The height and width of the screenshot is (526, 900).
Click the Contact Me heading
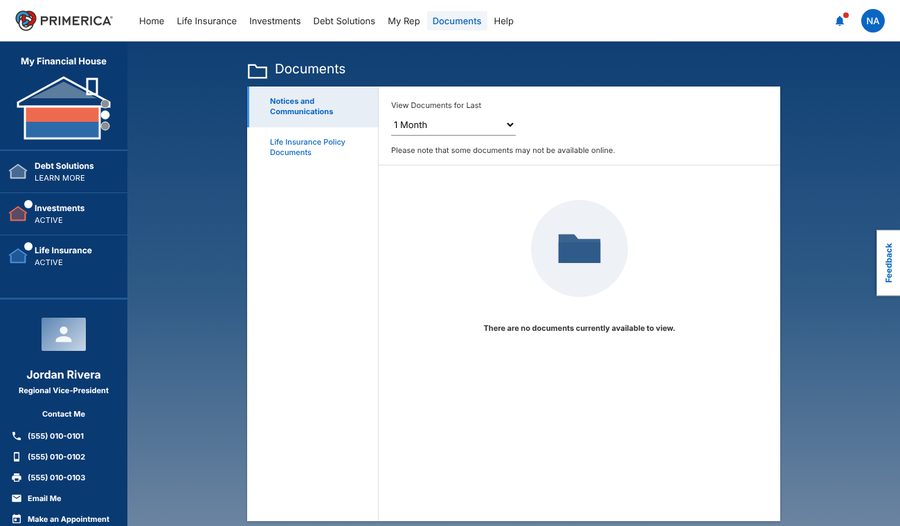tap(64, 414)
